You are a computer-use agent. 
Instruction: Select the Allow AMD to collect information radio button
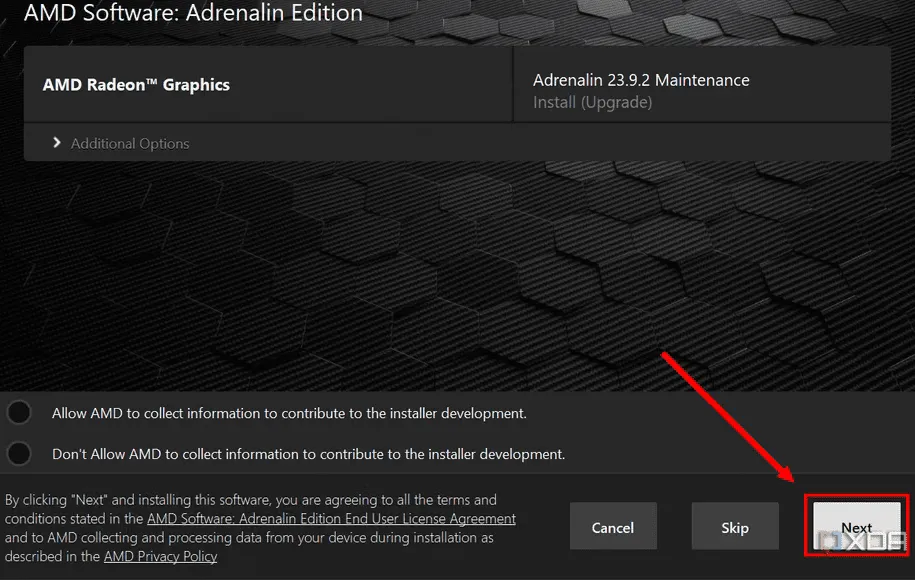point(19,413)
